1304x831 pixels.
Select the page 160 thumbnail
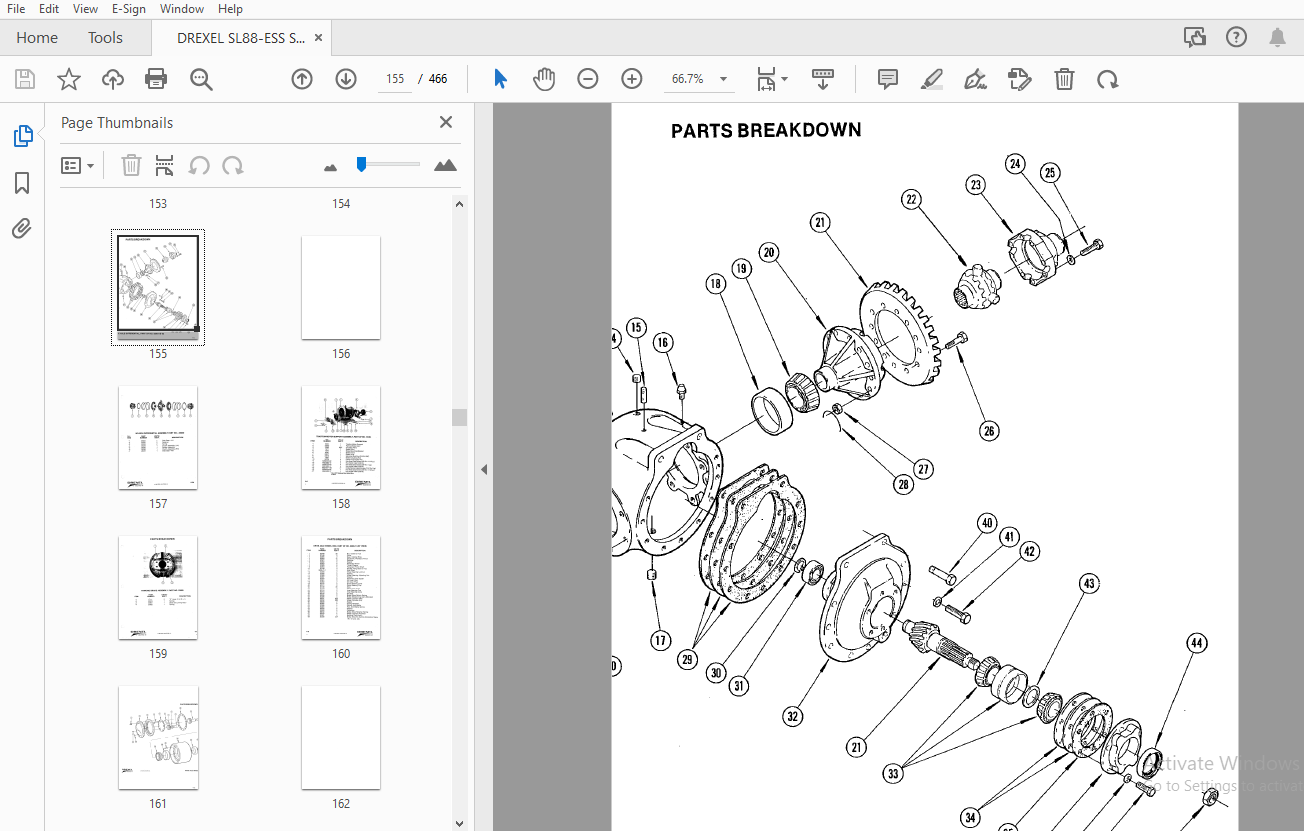[341, 588]
